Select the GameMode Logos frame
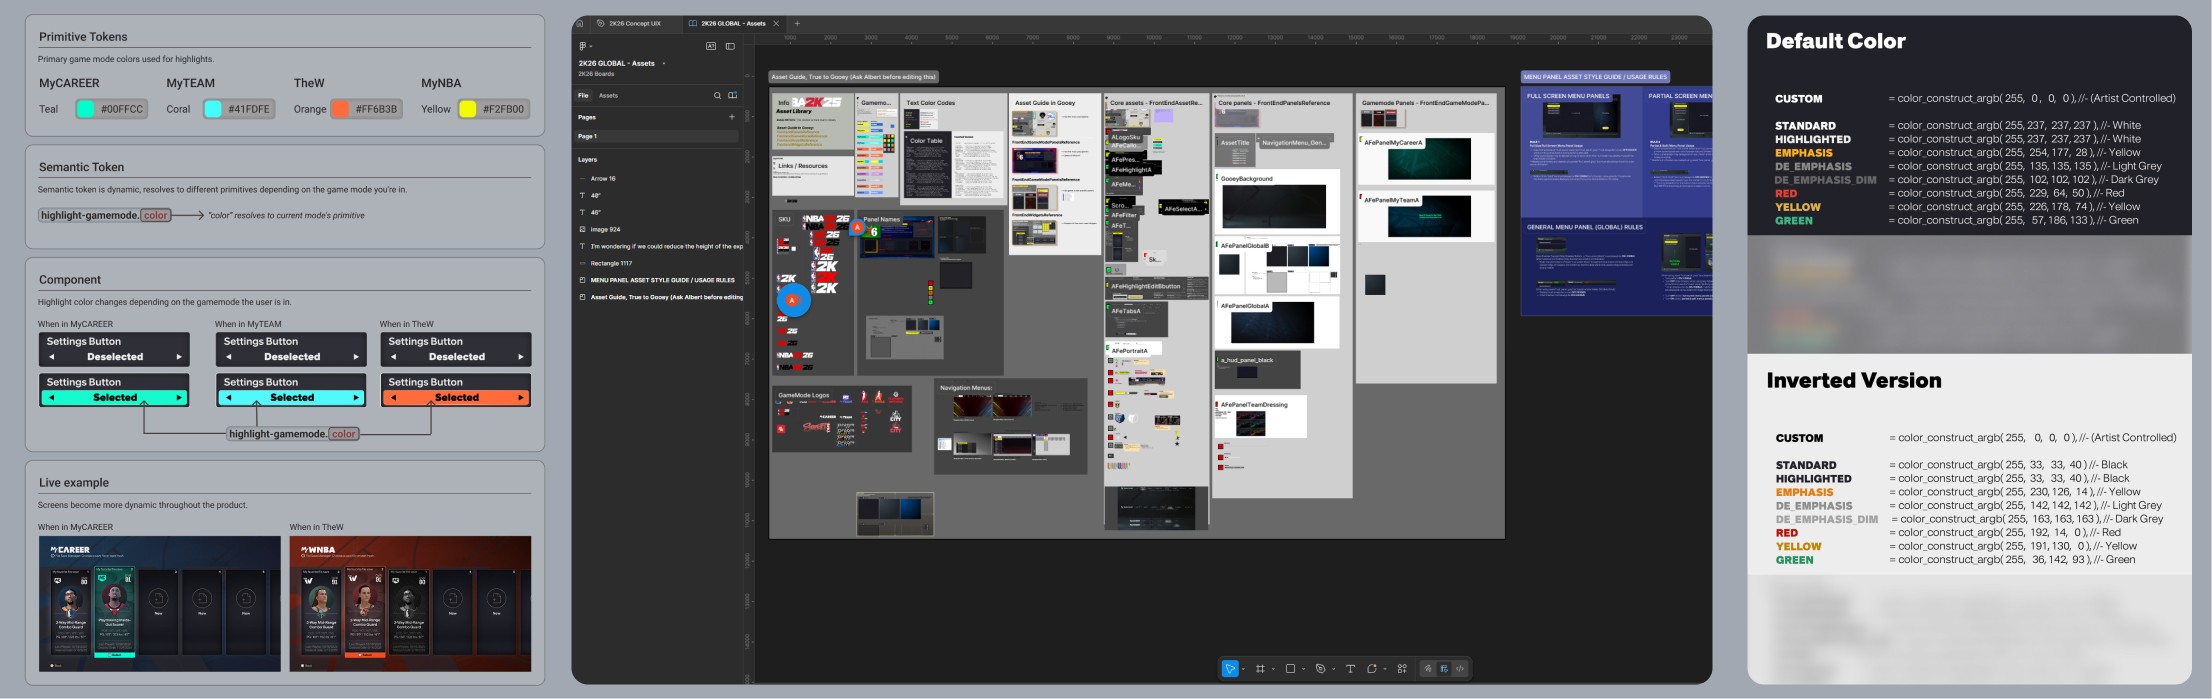This screenshot has height=699, width=2212. pyautogui.click(x=842, y=420)
